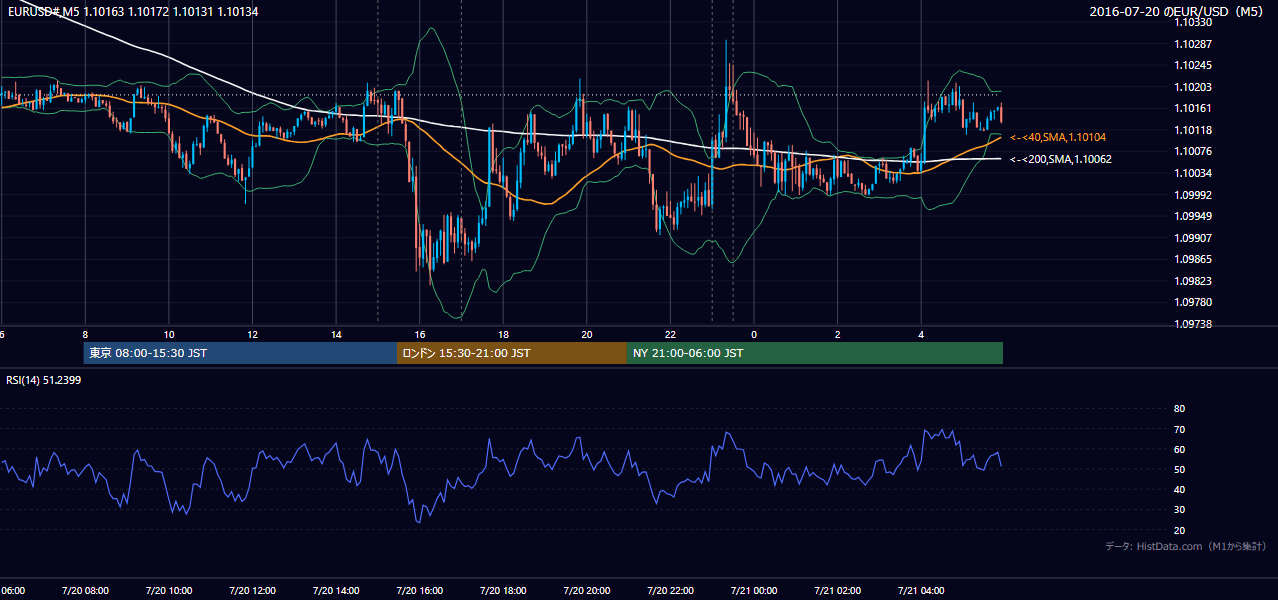This screenshot has height=600, width=1278.
Task: Click RSI axis level 20
Action: pos(1179,530)
